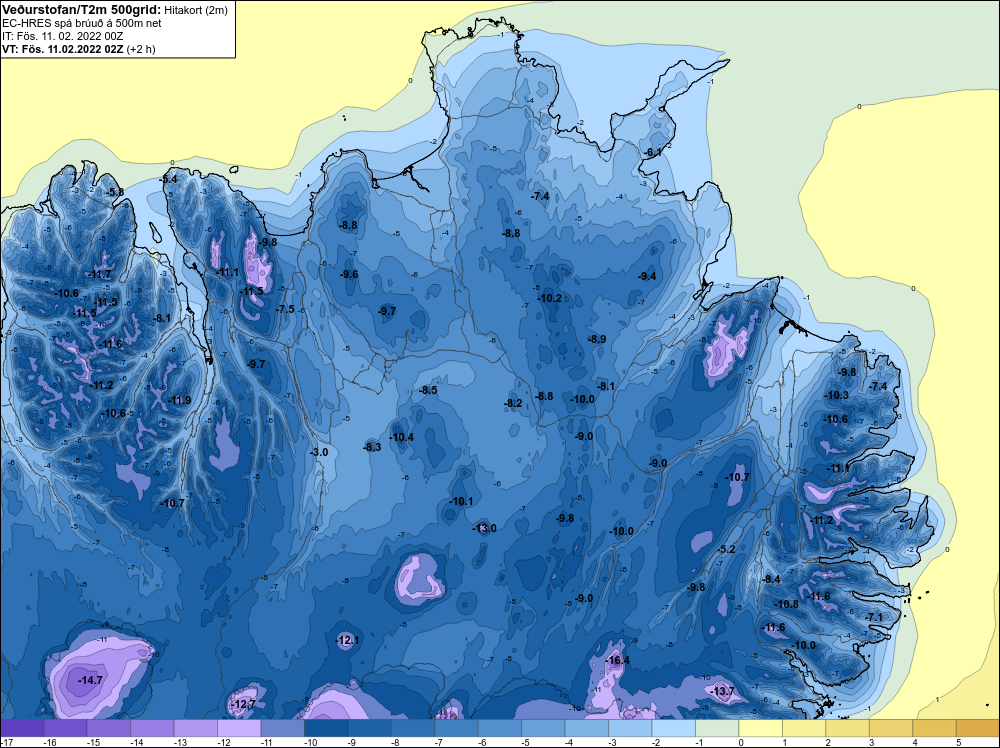This screenshot has height=748, width=1000.
Task: Click the legend swatch between -17 and -16
Action: click(x=22, y=728)
